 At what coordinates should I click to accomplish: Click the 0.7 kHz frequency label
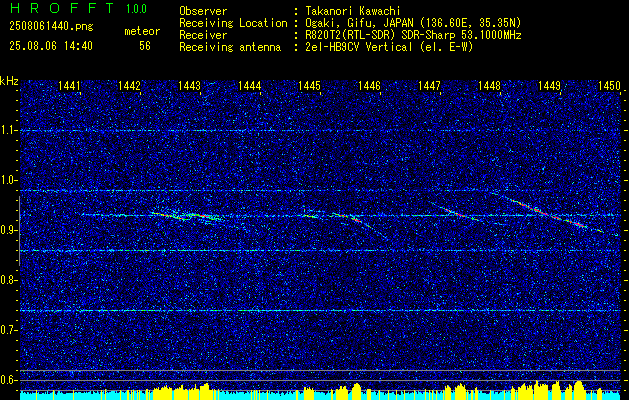point(9,330)
